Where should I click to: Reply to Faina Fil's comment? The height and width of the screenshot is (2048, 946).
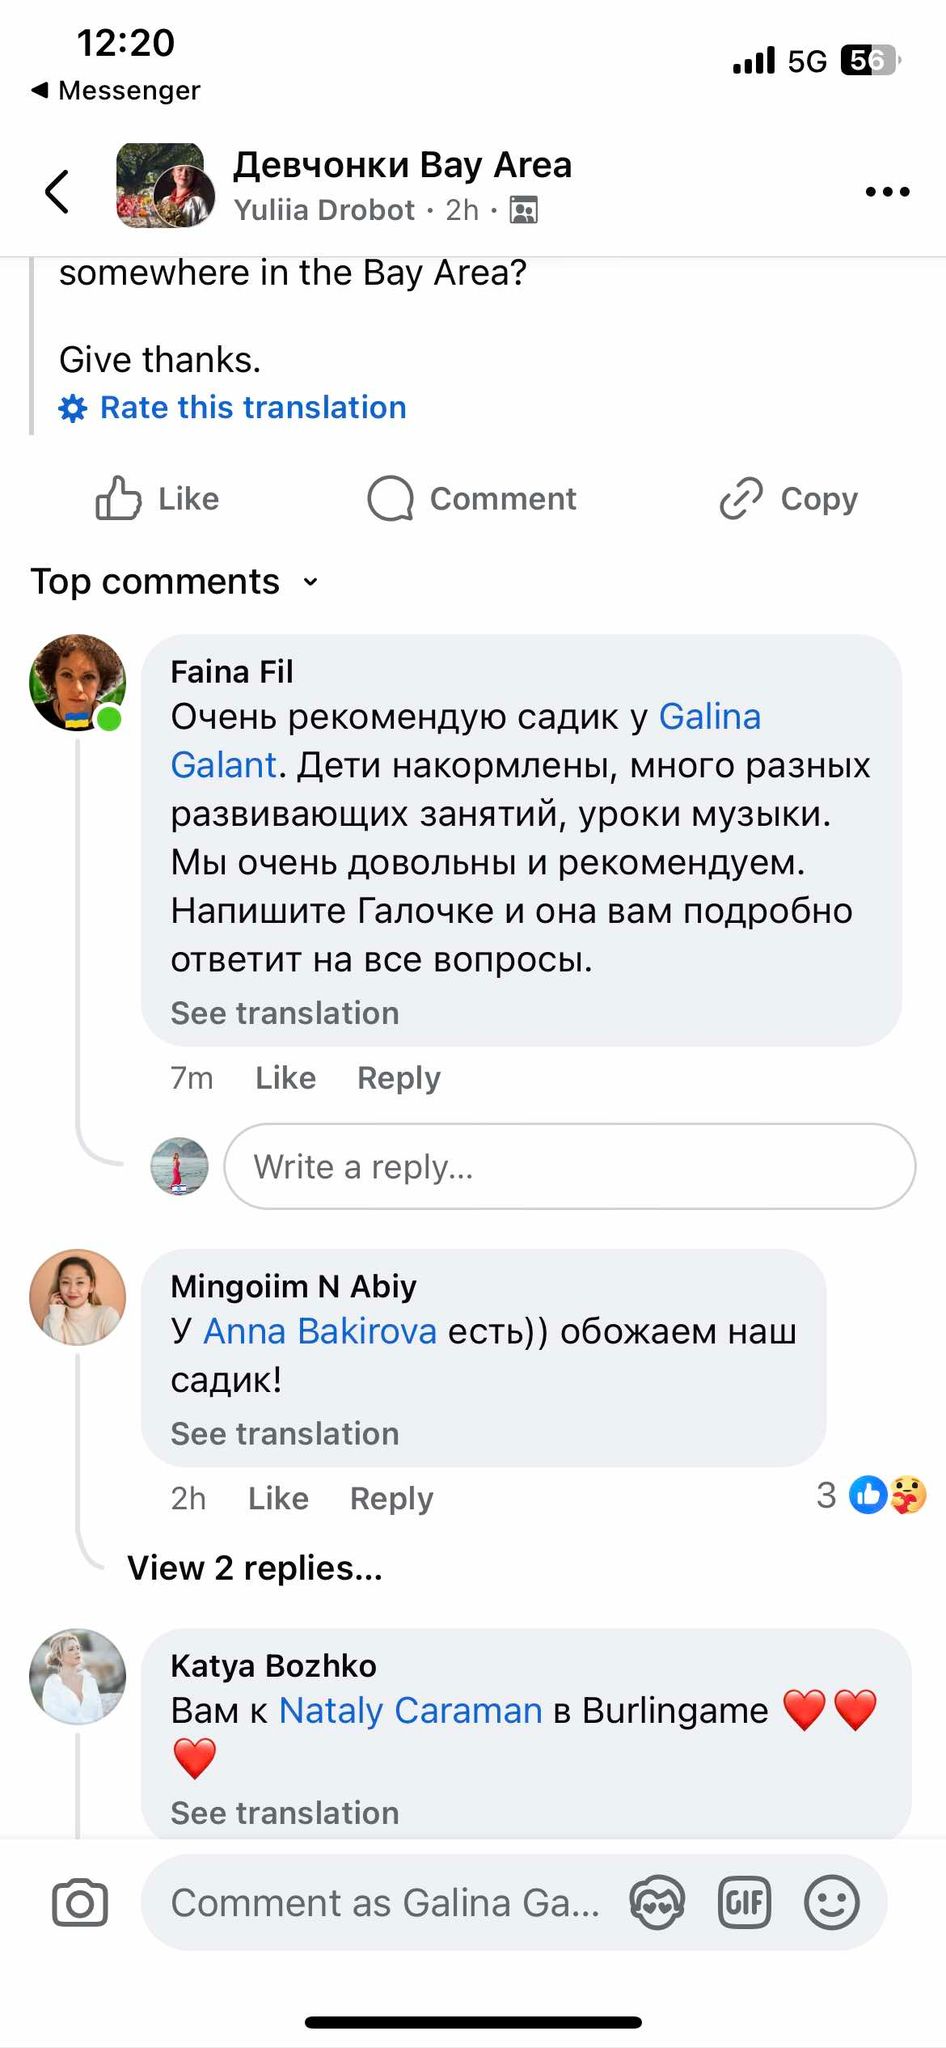(x=398, y=1078)
